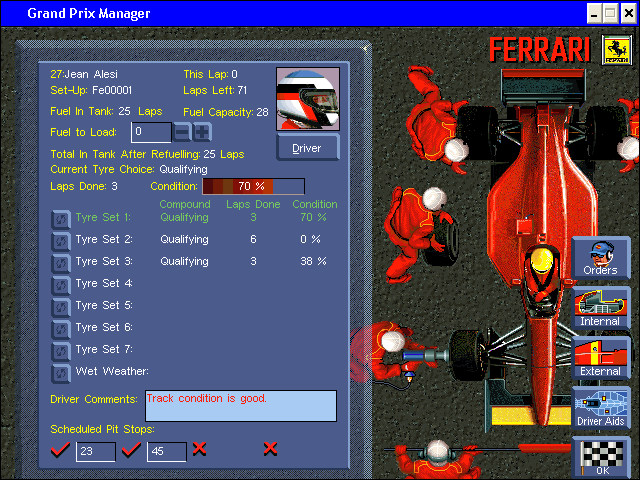Enable the third scheduled pit stop
Image resolution: width=640 pixels, height=480 pixels.
pyautogui.click(x=199, y=449)
